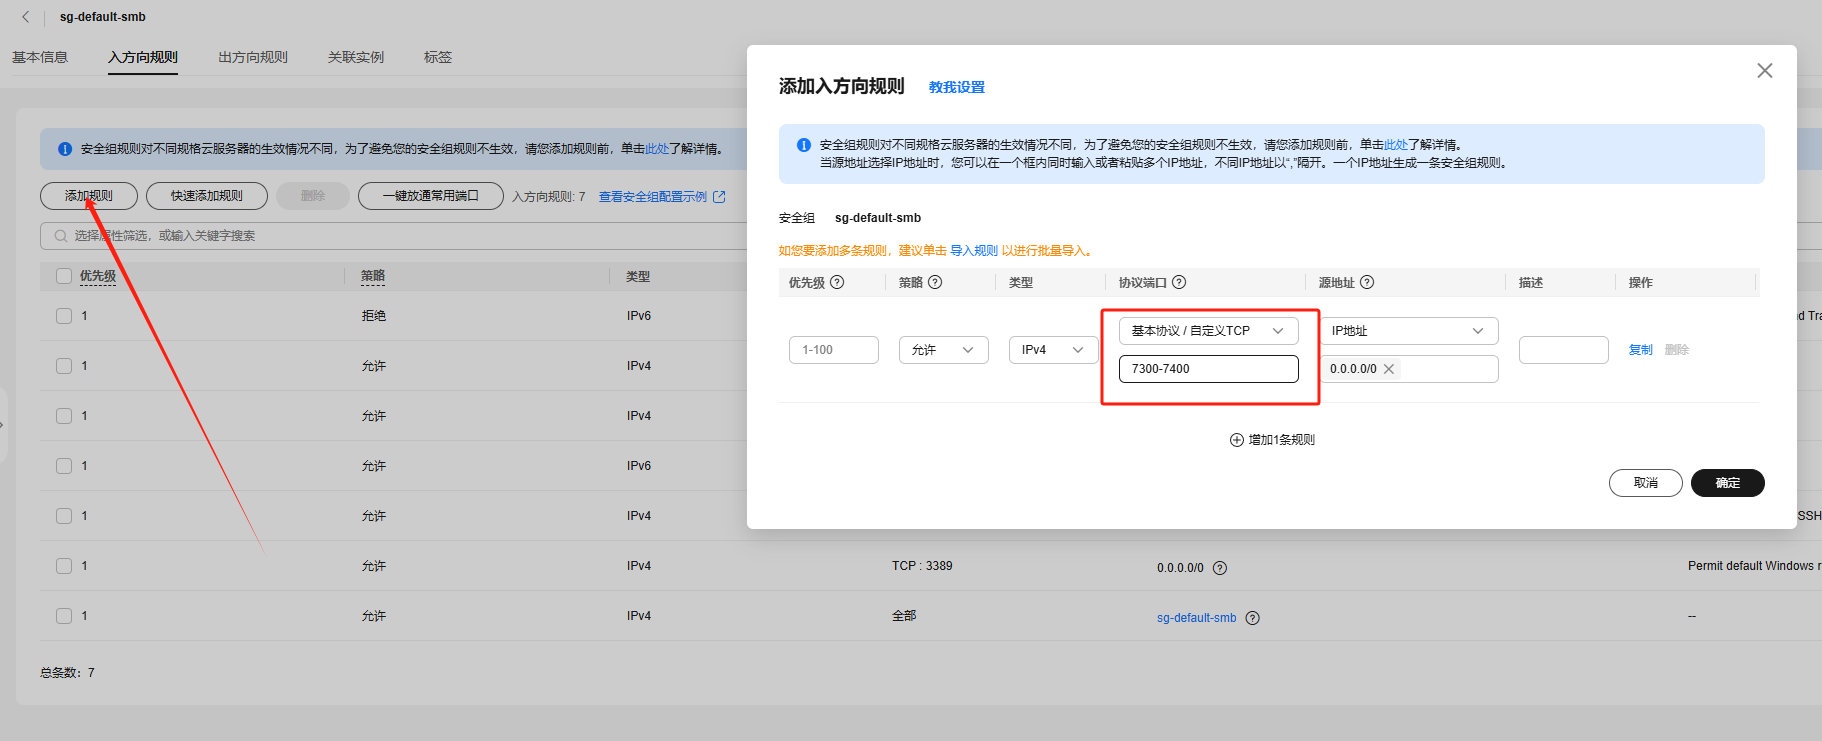Focus the 描述 description input field
Image resolution: width=1822 pixels, height=741 pixels.
tap(1564, 350)
